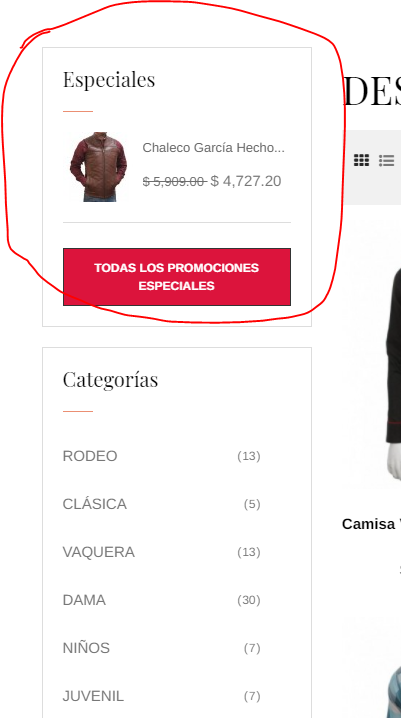Screen dimensions: 401x718
Task: Click the (5) count beside CLÁSICA
Action: coord(252,504)
